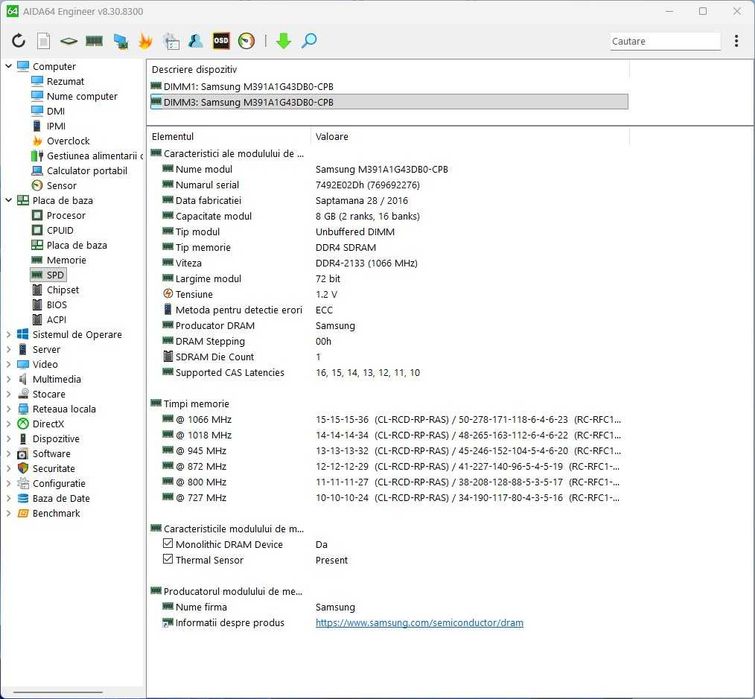Viewport: 755px width, 699px height.
Task: Open the OSD panel icon
Action: pos(221,41)
